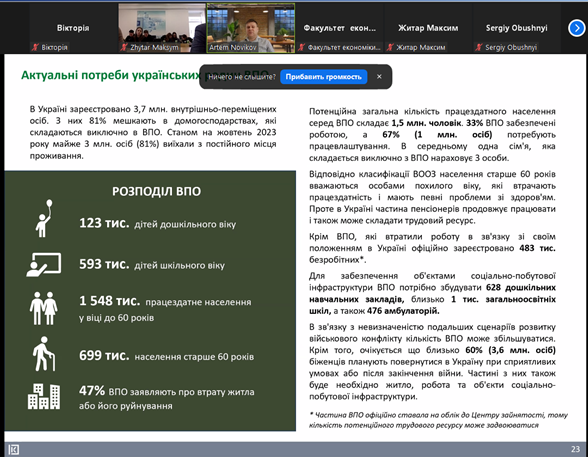Screen dimensions: 588x457
Task: Click the man and woman icon
Action: click(x=44, y=308)
